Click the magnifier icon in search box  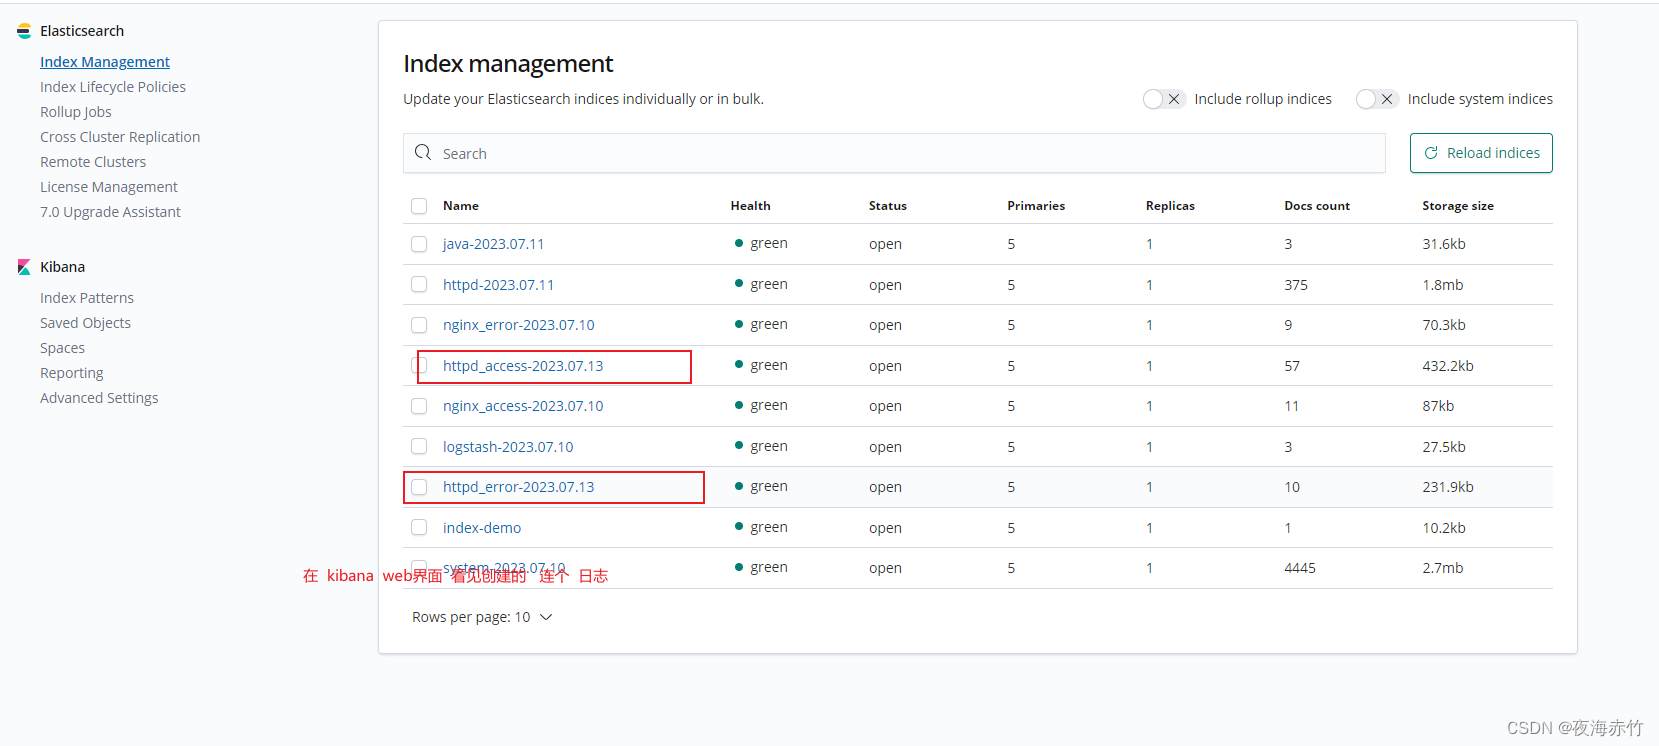click(x=423, y=153)
